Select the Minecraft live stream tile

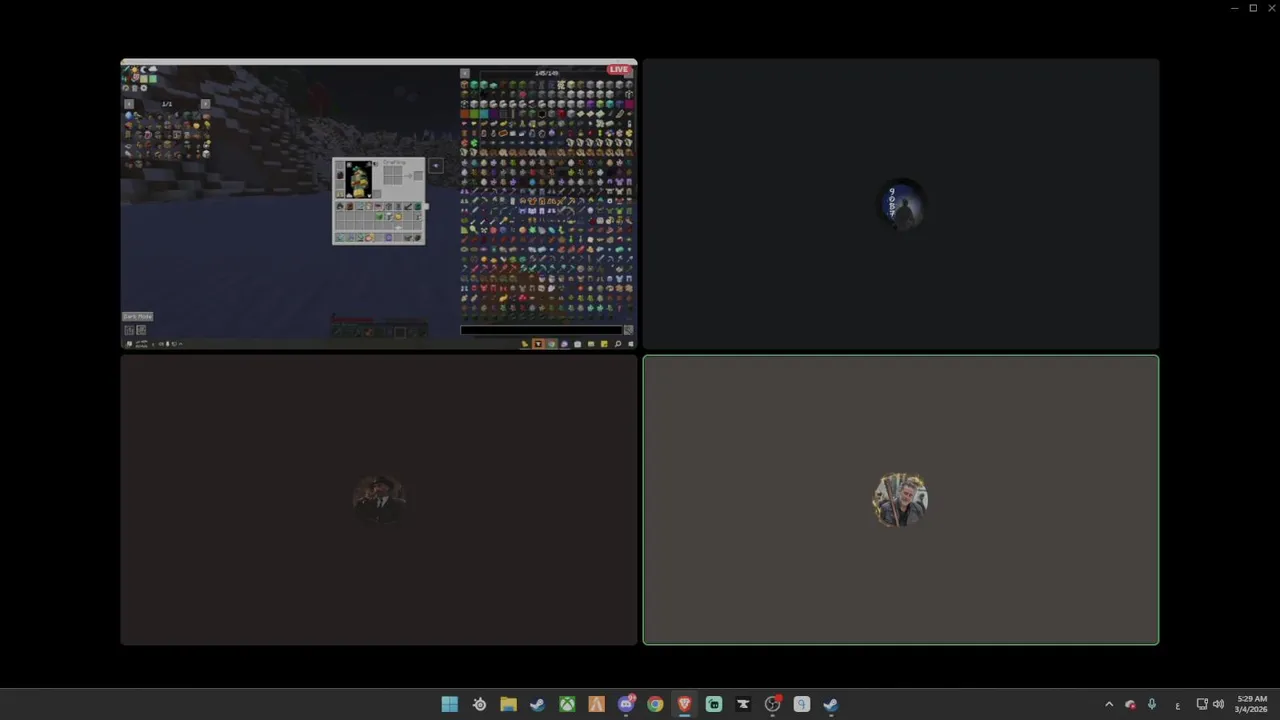(x=379, y=204)
